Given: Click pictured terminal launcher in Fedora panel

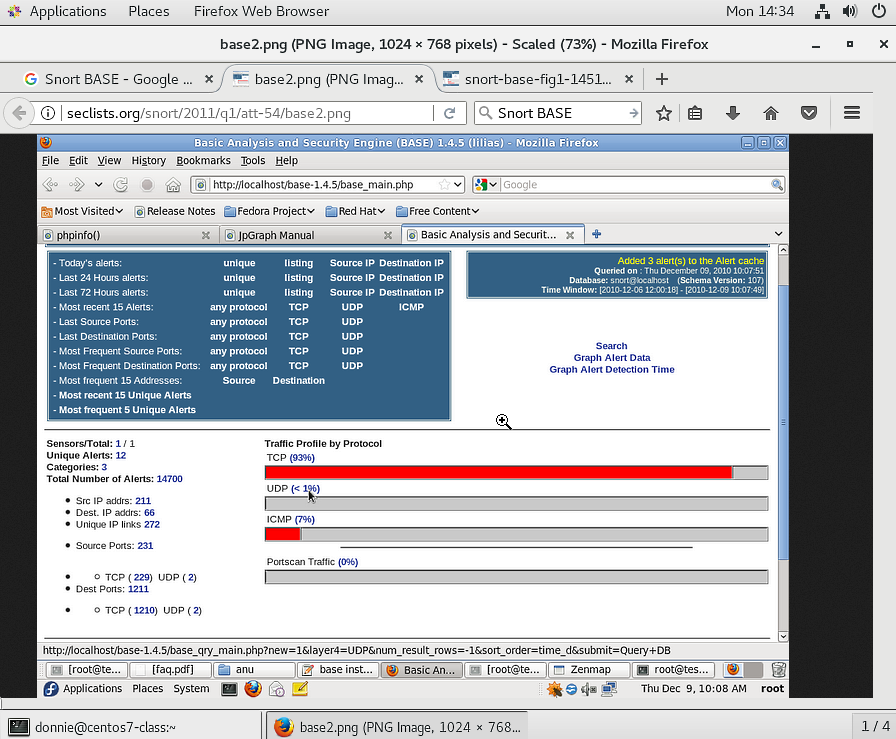Looking at the screenshot, I should 229,689.
